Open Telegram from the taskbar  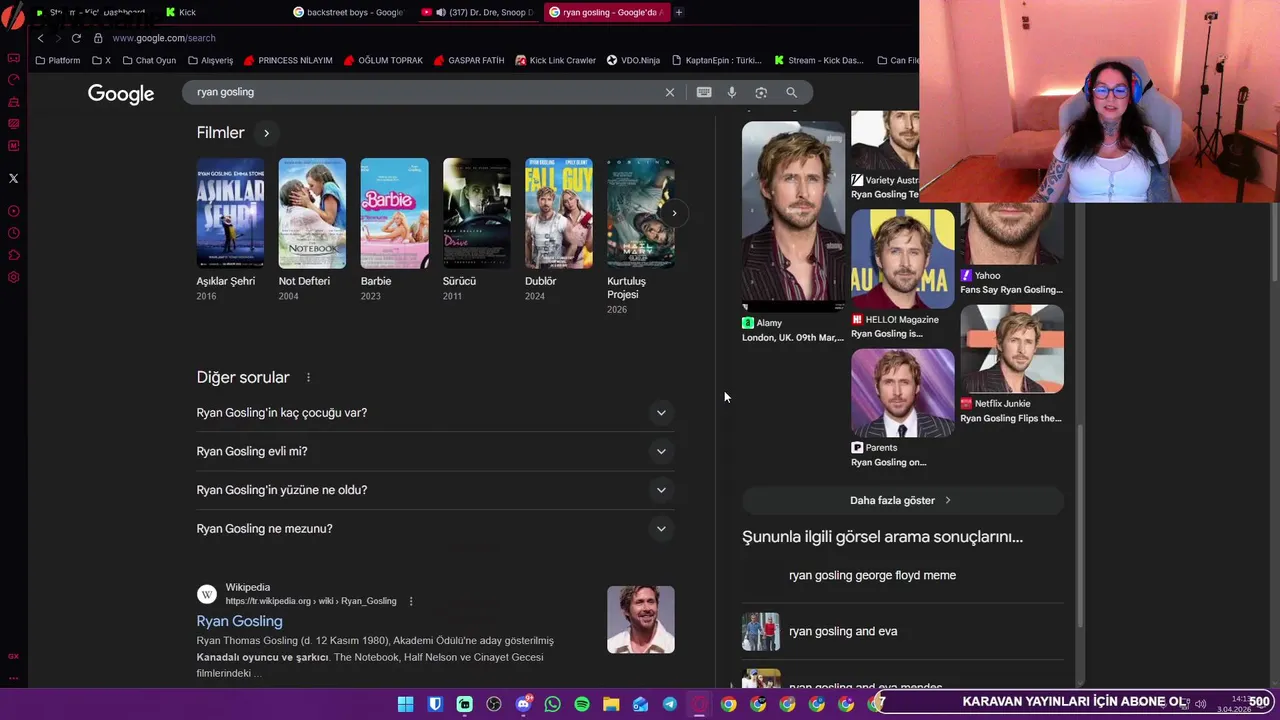point(670,705)
